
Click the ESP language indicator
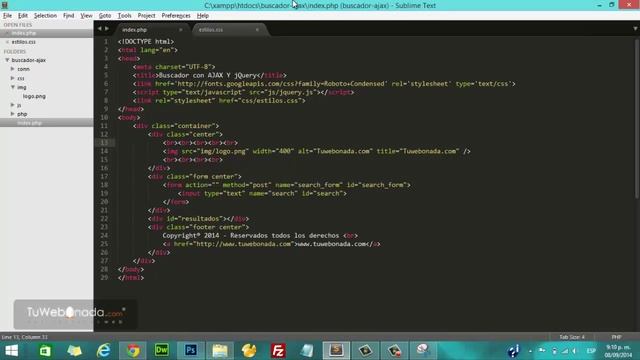pyautogui.click(x=591, y=351)
